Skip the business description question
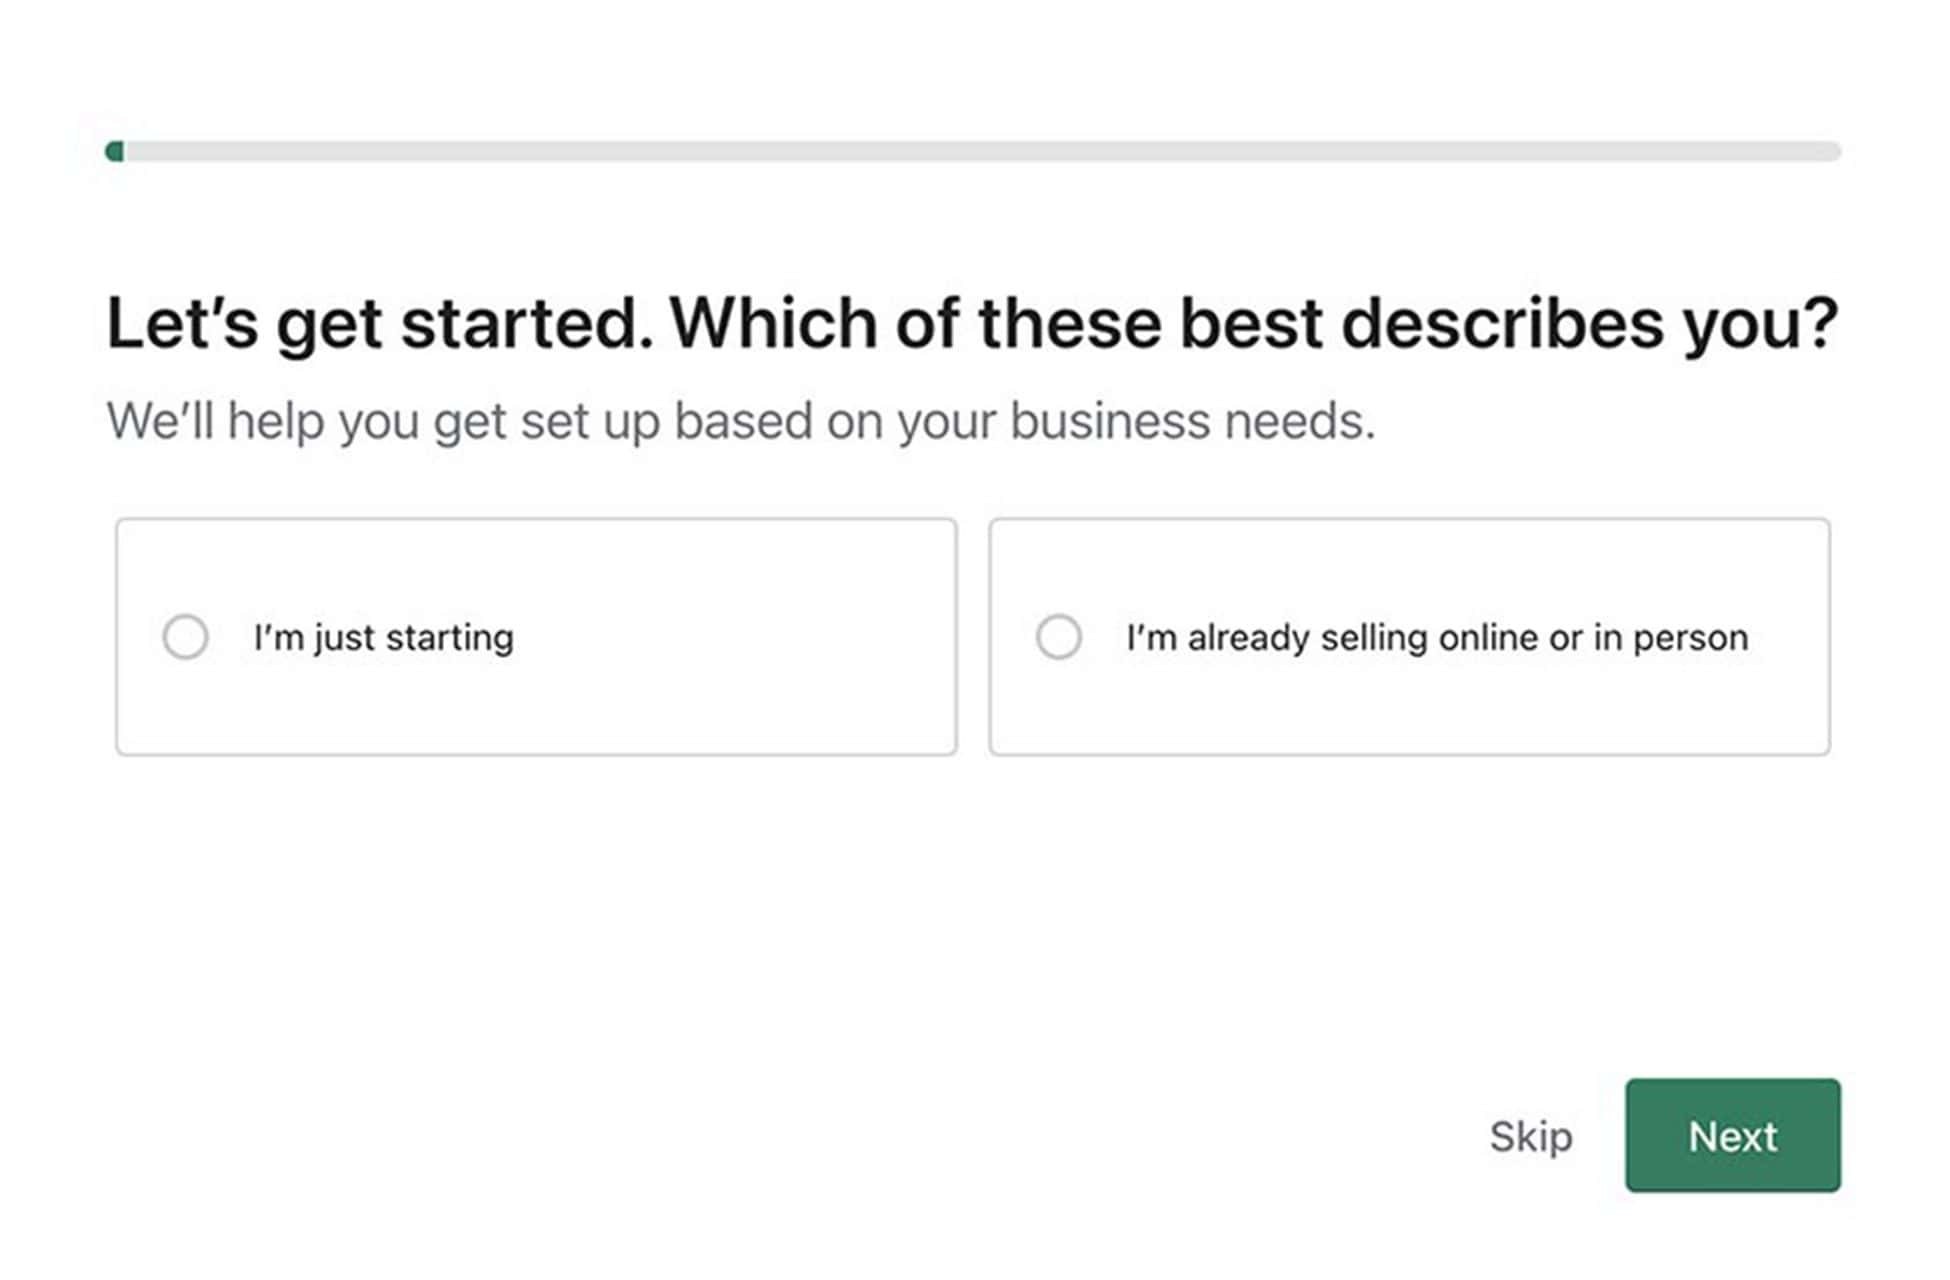This screenshot has width=1950, height=1280. 1530,1137
